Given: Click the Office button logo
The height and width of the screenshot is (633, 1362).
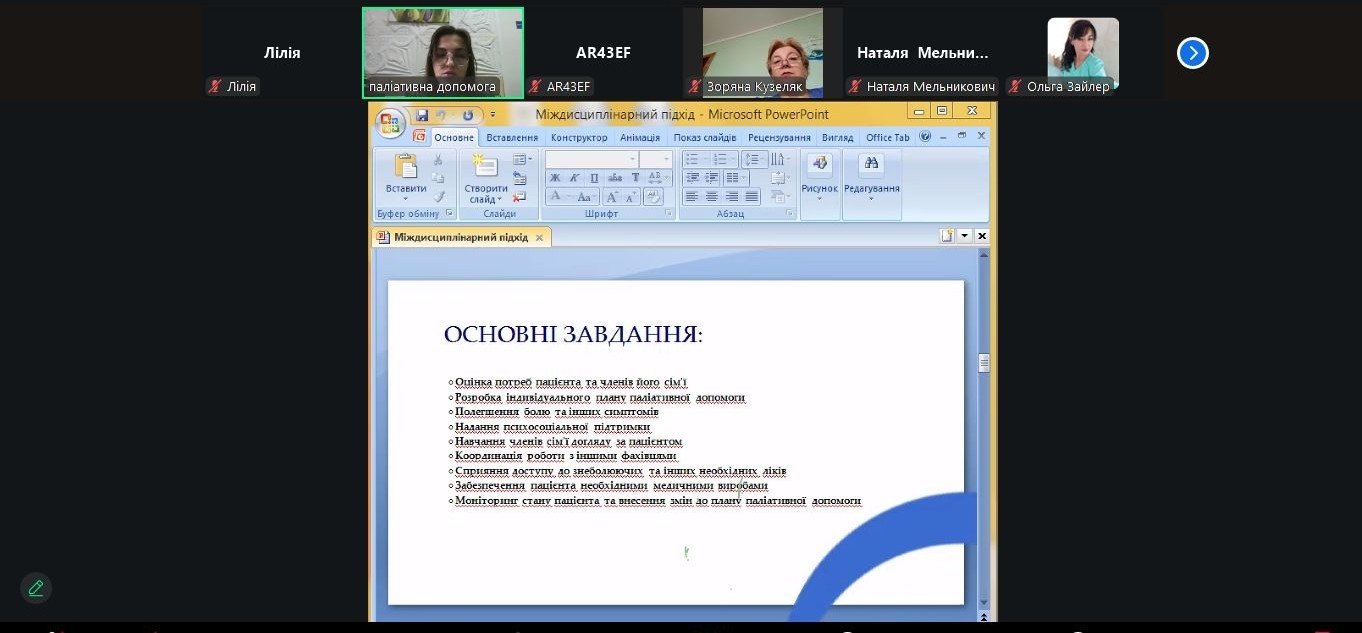Looking at the screenshot, I should click(x=390, y=124).
